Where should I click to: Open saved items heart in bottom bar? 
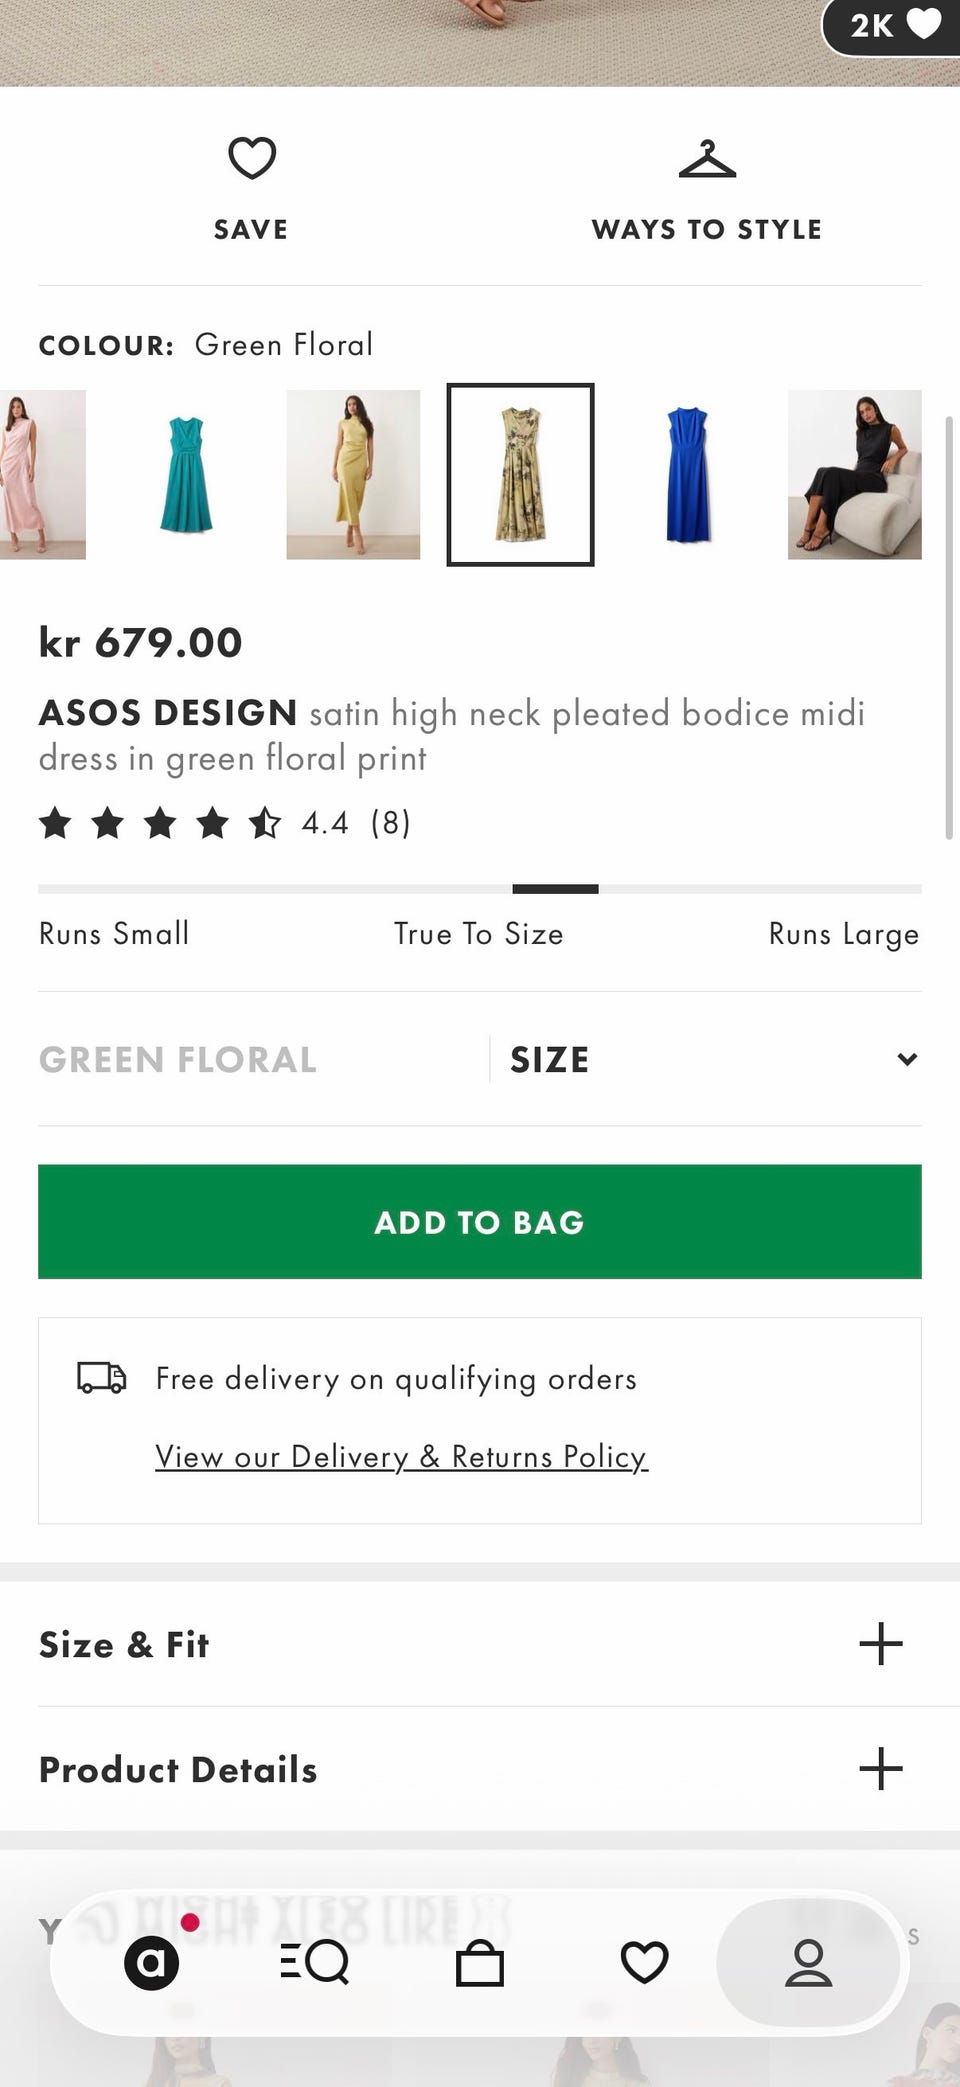[x=644, y=1962]
